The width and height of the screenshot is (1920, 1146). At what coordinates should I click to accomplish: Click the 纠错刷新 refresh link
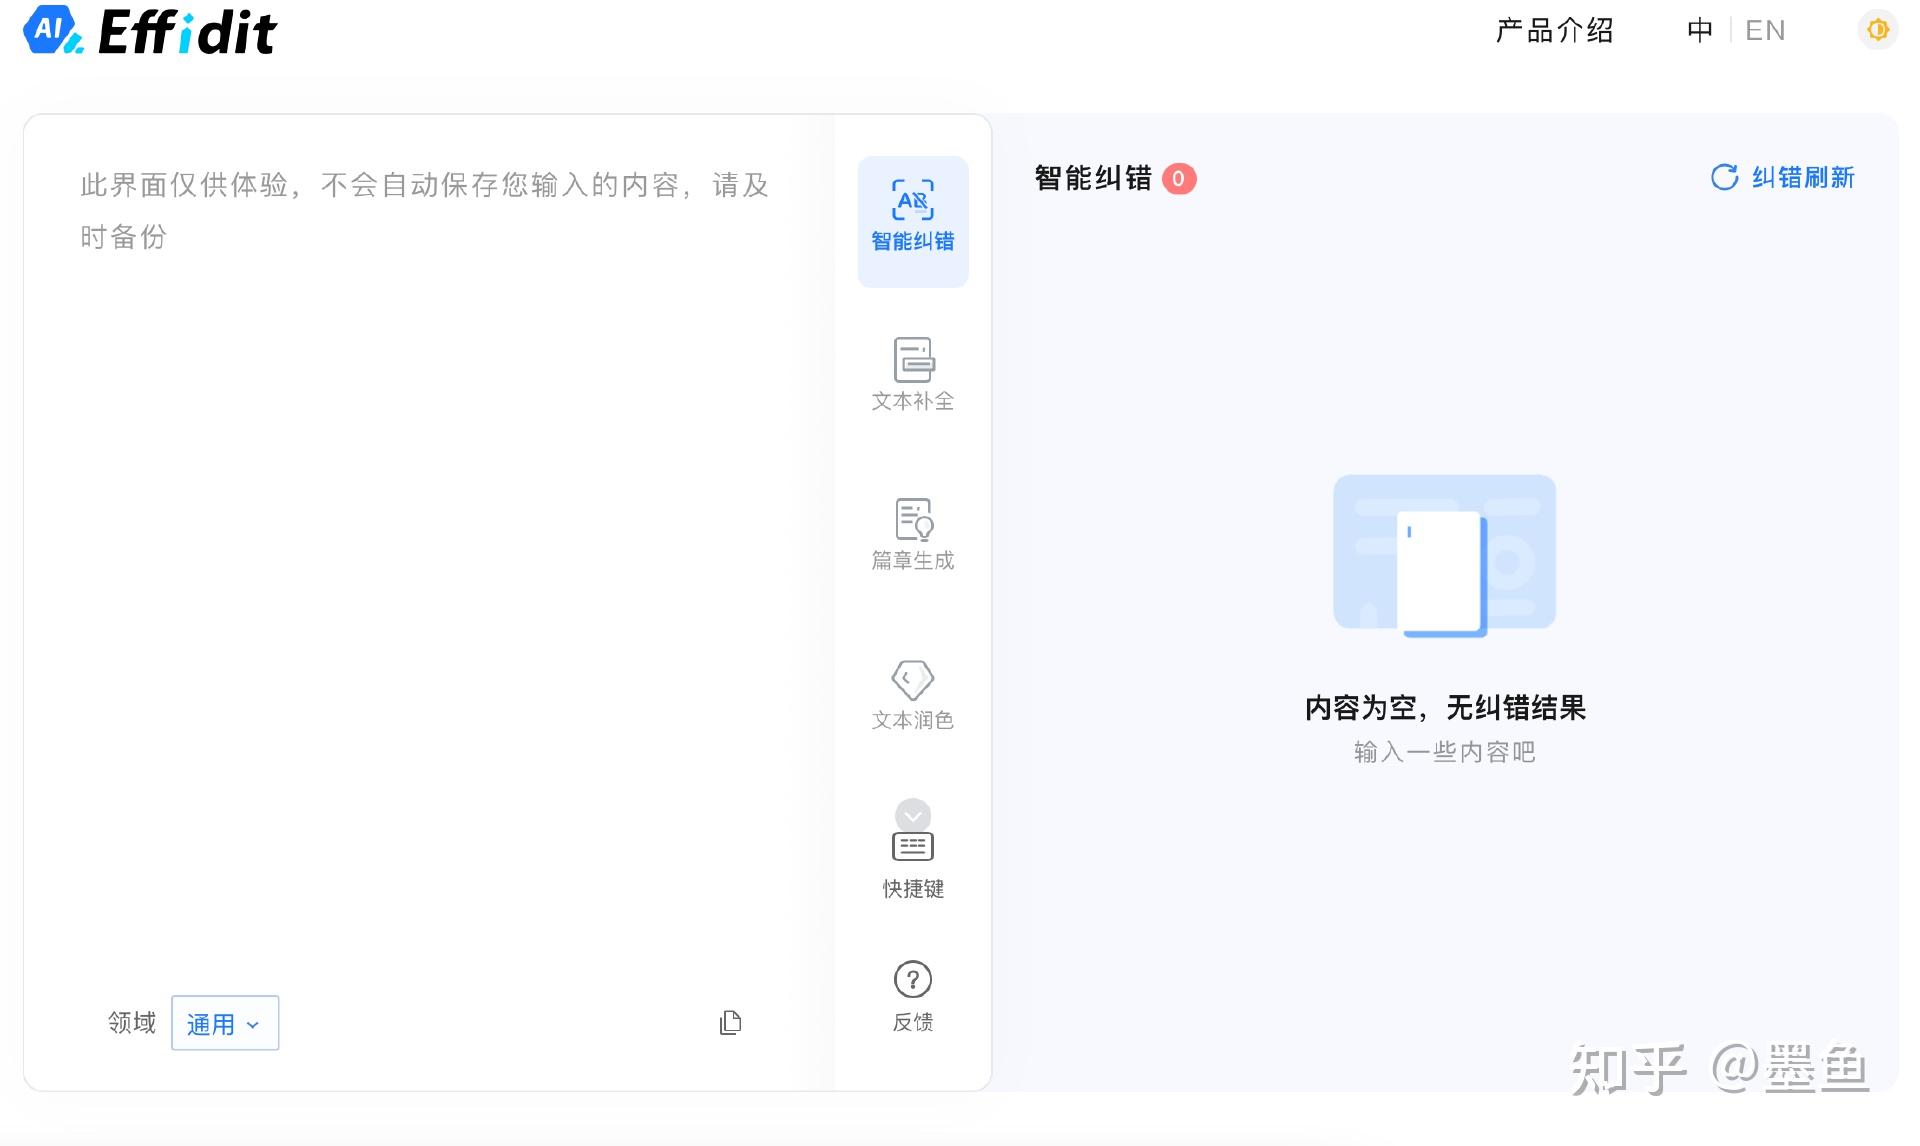tap(1801, 178)
